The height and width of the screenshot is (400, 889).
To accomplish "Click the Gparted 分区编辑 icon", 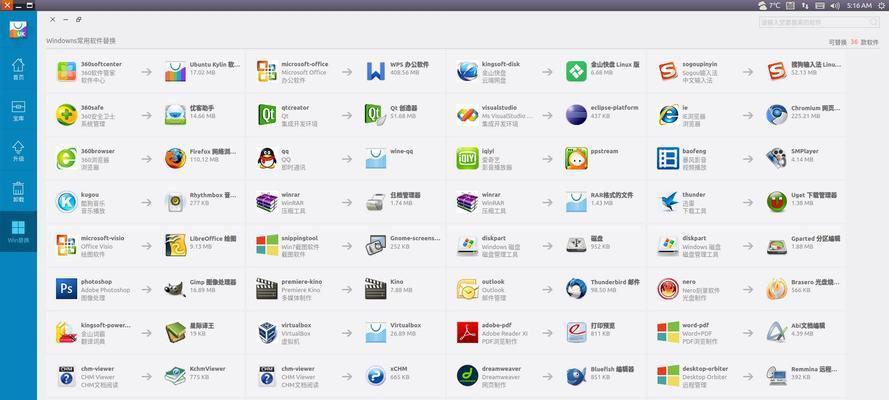I will pyautogui.click(x=777, y=245).
